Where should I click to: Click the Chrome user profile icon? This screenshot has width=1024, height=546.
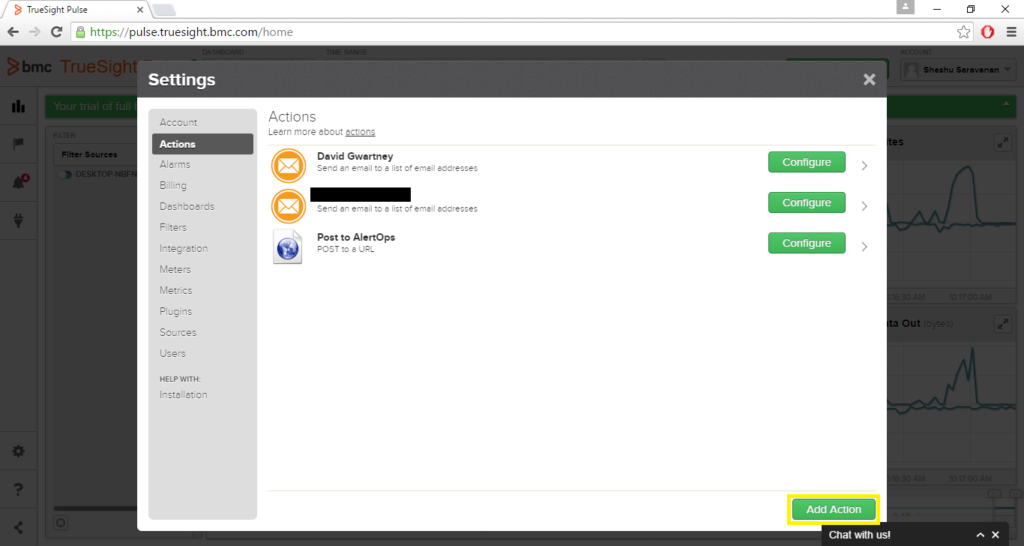(x=905, y=7)
